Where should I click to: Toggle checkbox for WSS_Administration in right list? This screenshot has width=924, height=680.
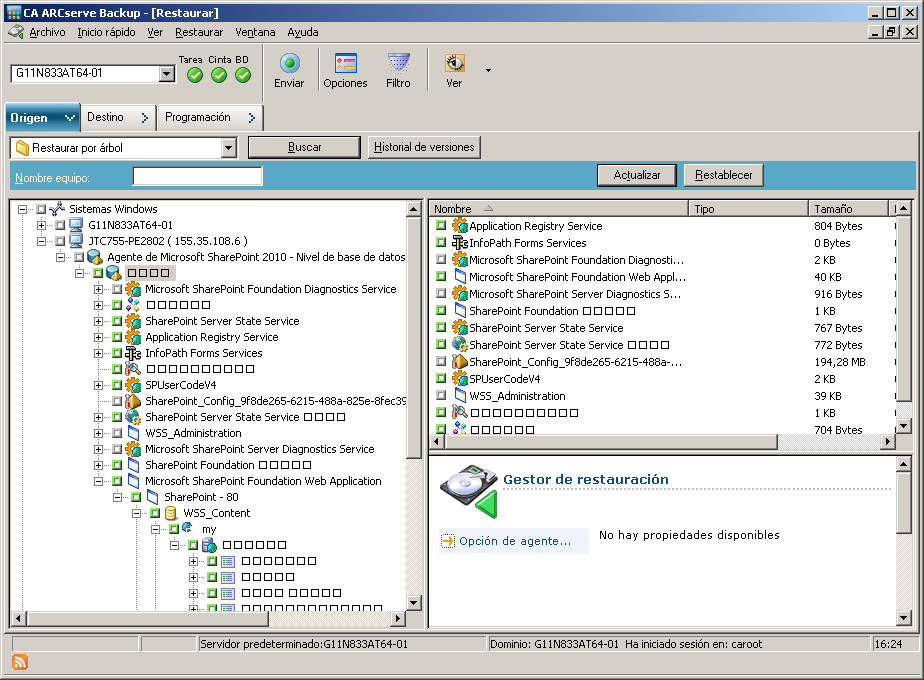click(x=441, y=396)
